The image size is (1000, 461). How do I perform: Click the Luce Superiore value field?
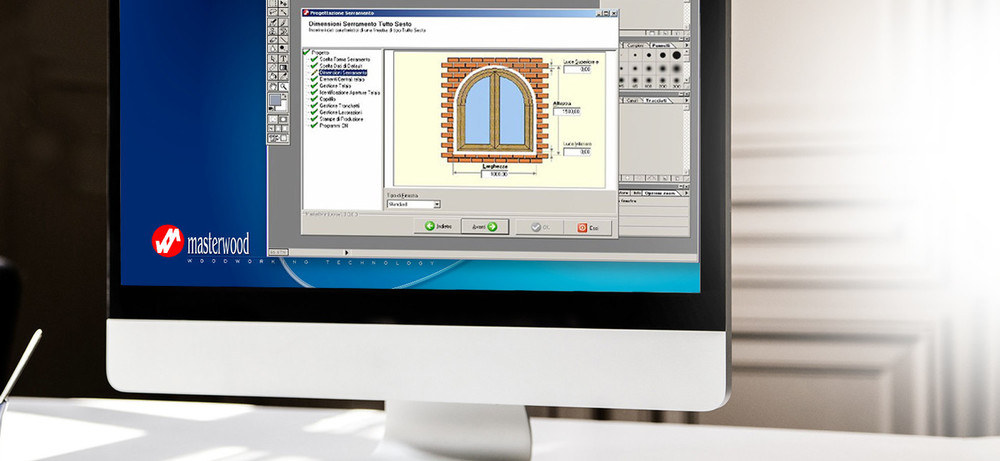tap(577, 69)
